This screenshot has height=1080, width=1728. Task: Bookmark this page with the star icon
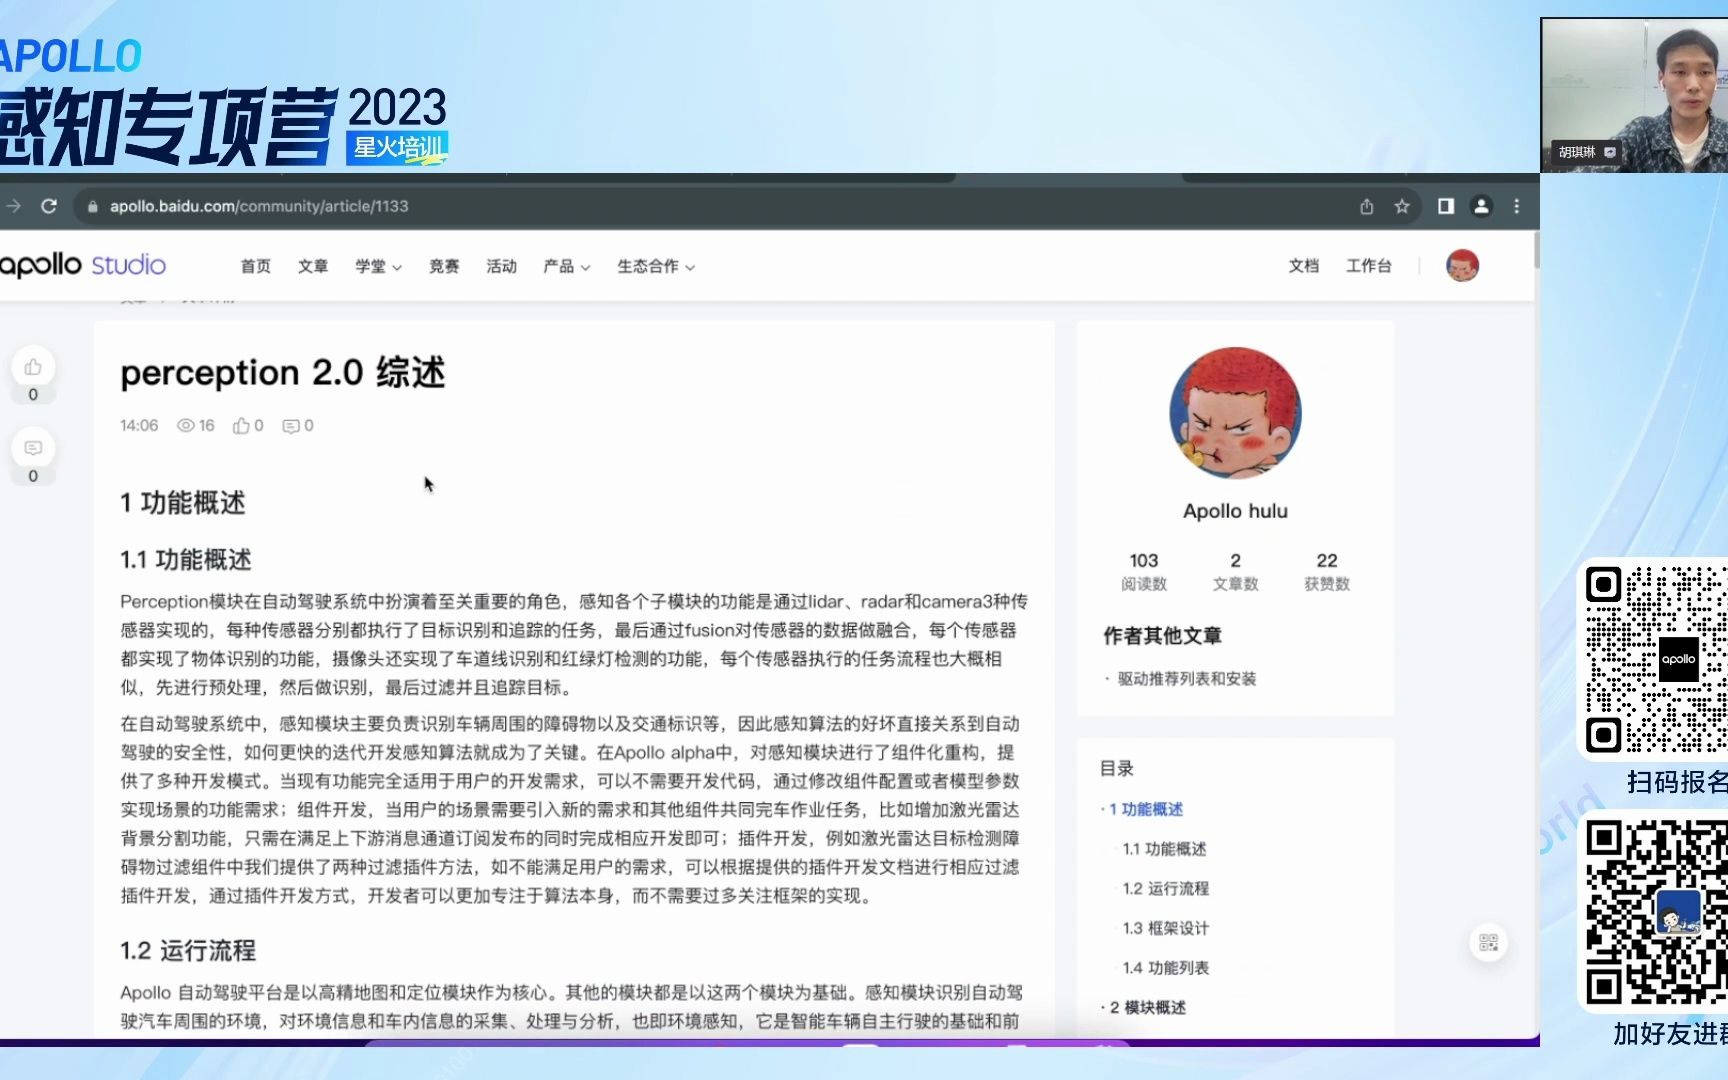[x=1402, y=206]
